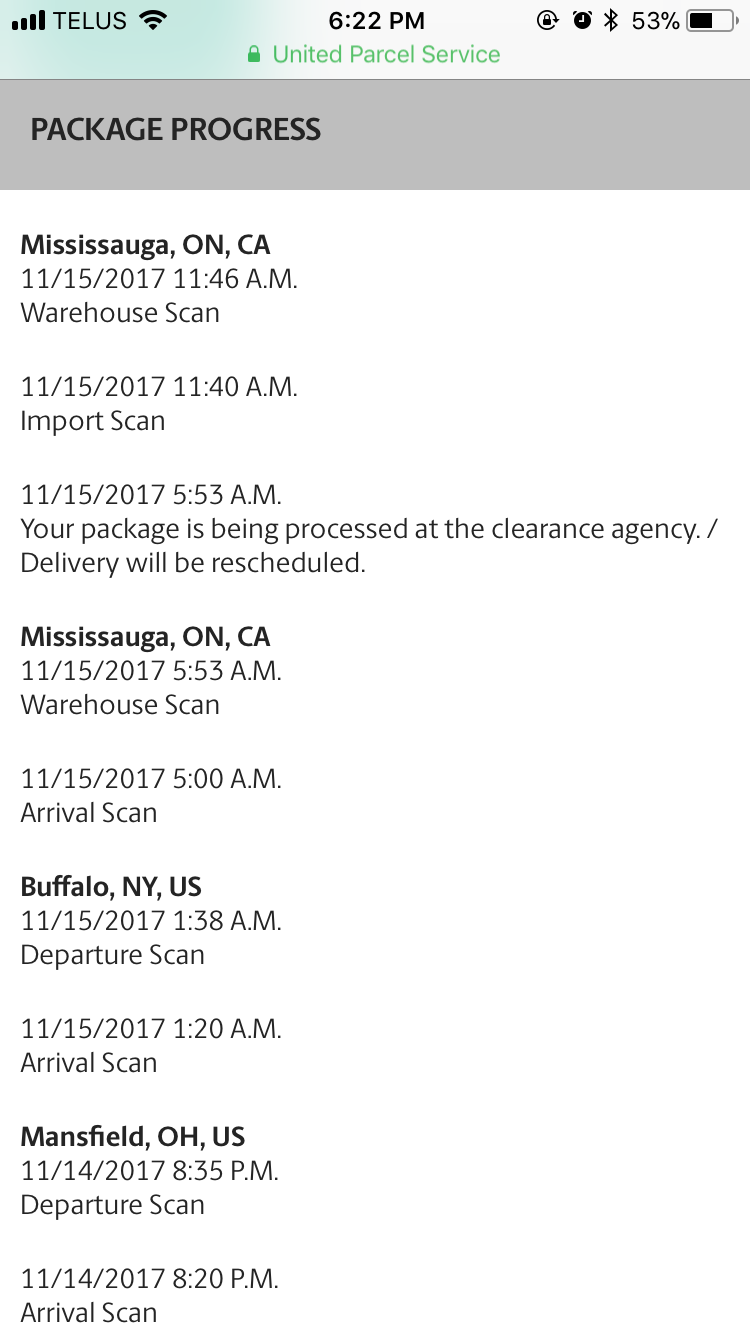Select Buffalo 1:38 A.M. Departure Scan
This screenshot has width=750, height=1334.
pyautogui.click(x=151, y=938)
